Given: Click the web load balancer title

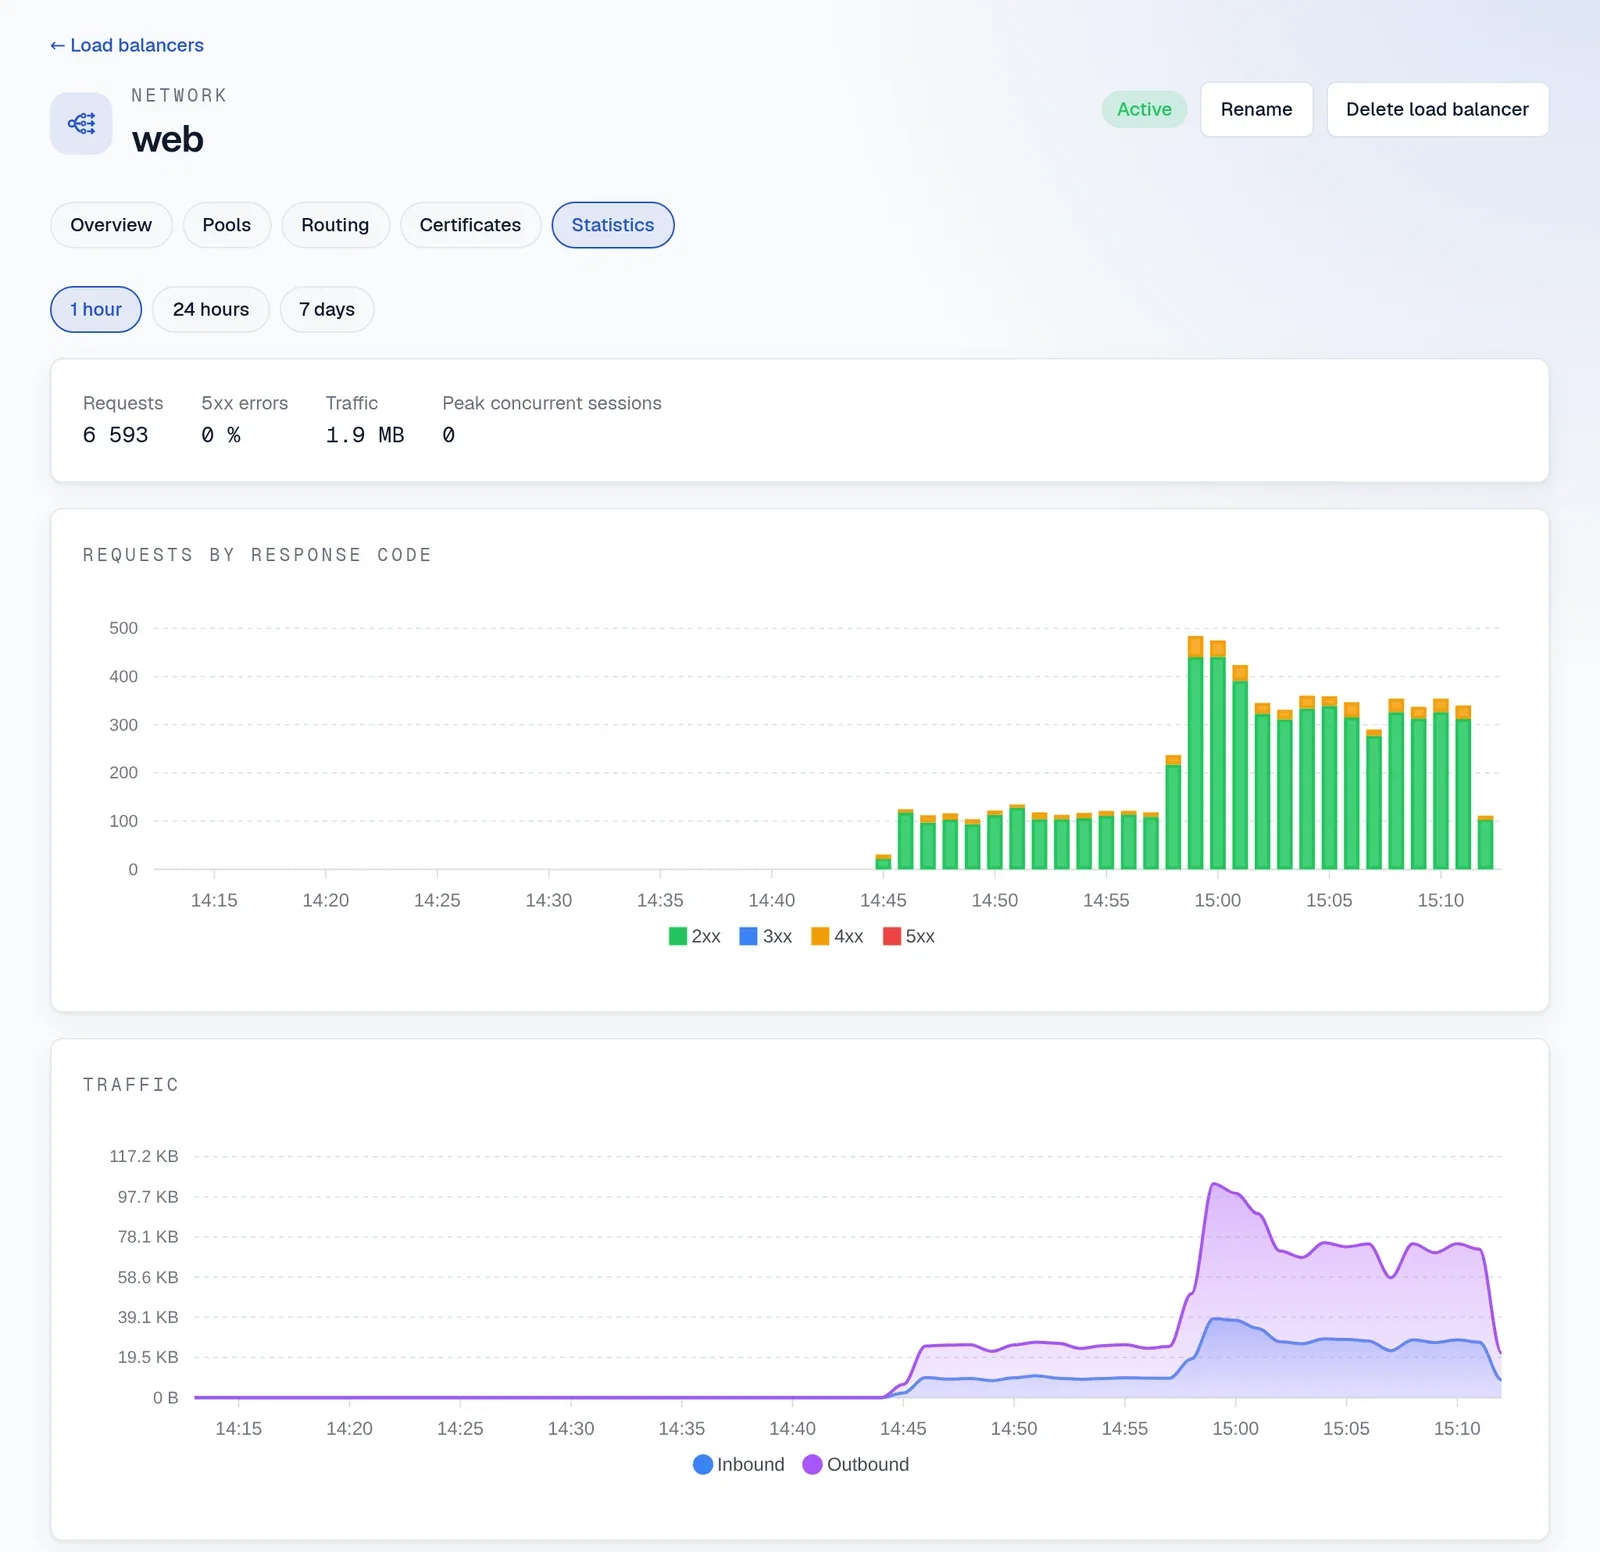Looking at the screenshot, I should tap(167, 139).
